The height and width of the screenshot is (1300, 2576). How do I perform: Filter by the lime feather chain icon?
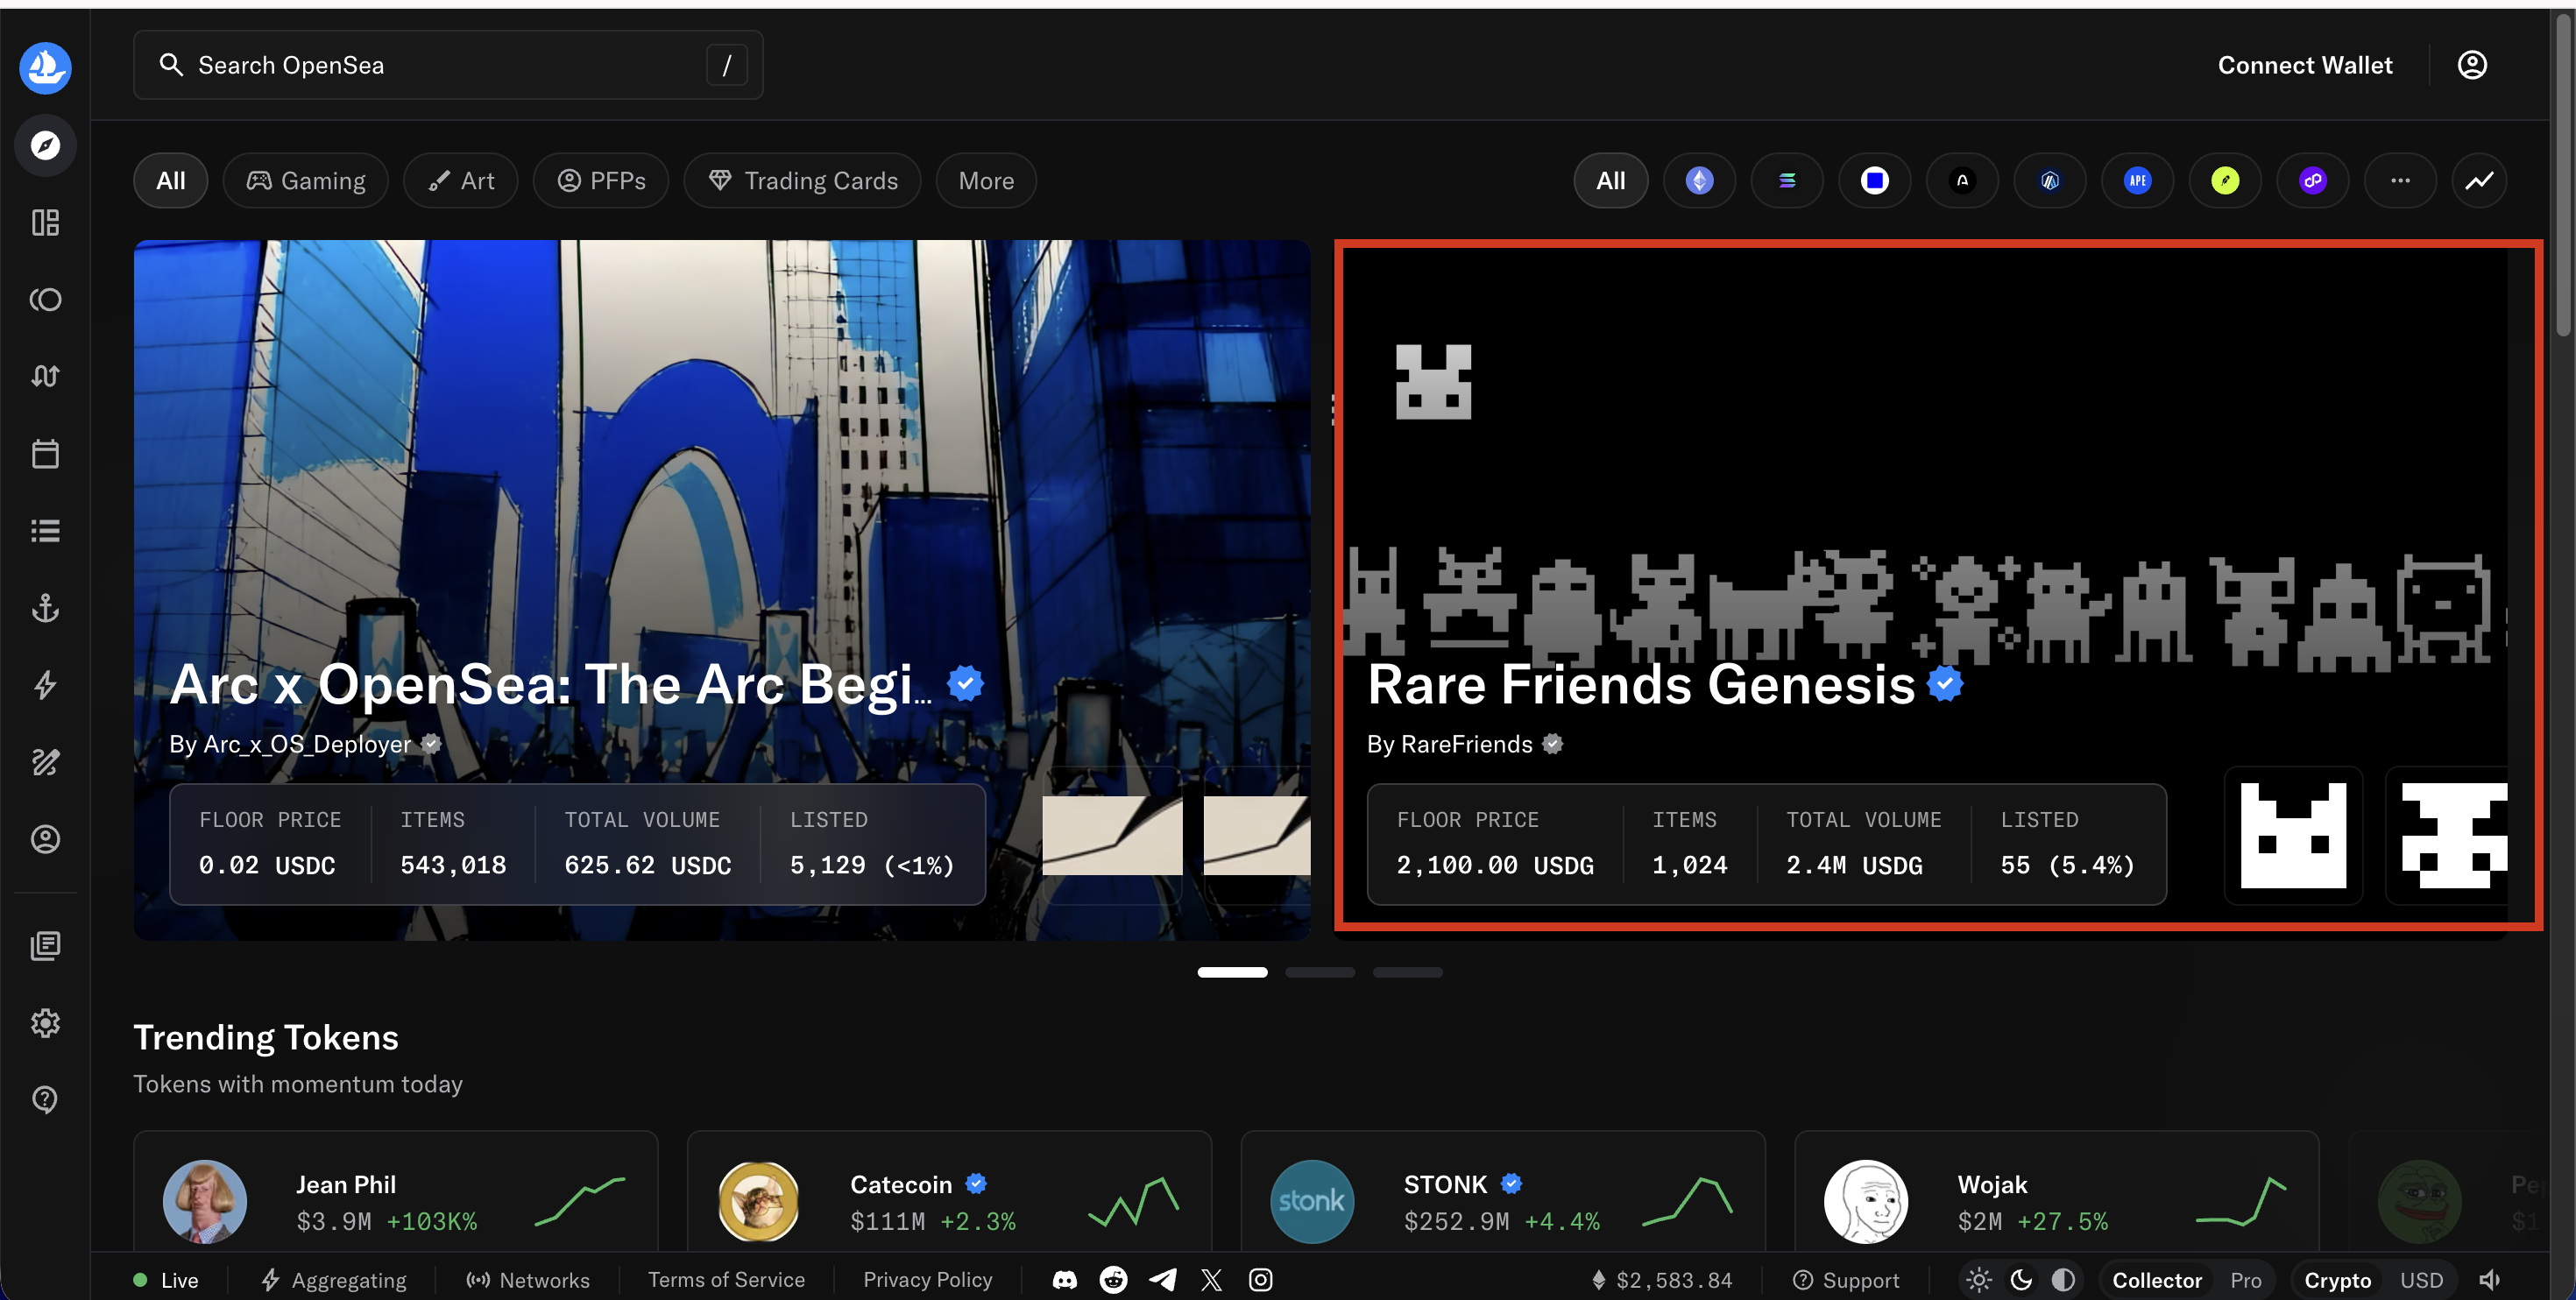2225,181
